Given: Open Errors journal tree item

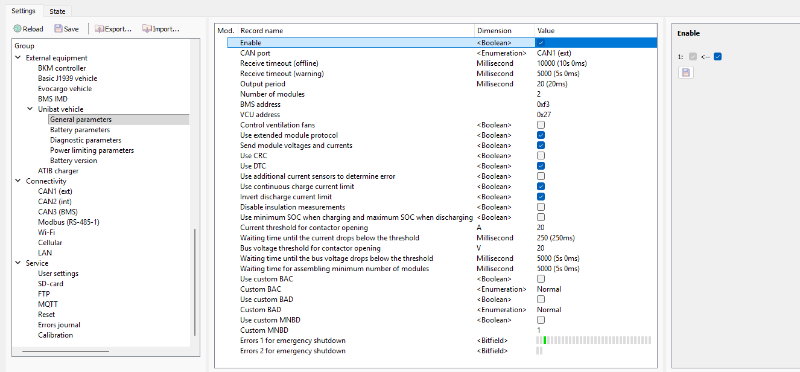Looking at the screenshot, I should coord(59,325).
